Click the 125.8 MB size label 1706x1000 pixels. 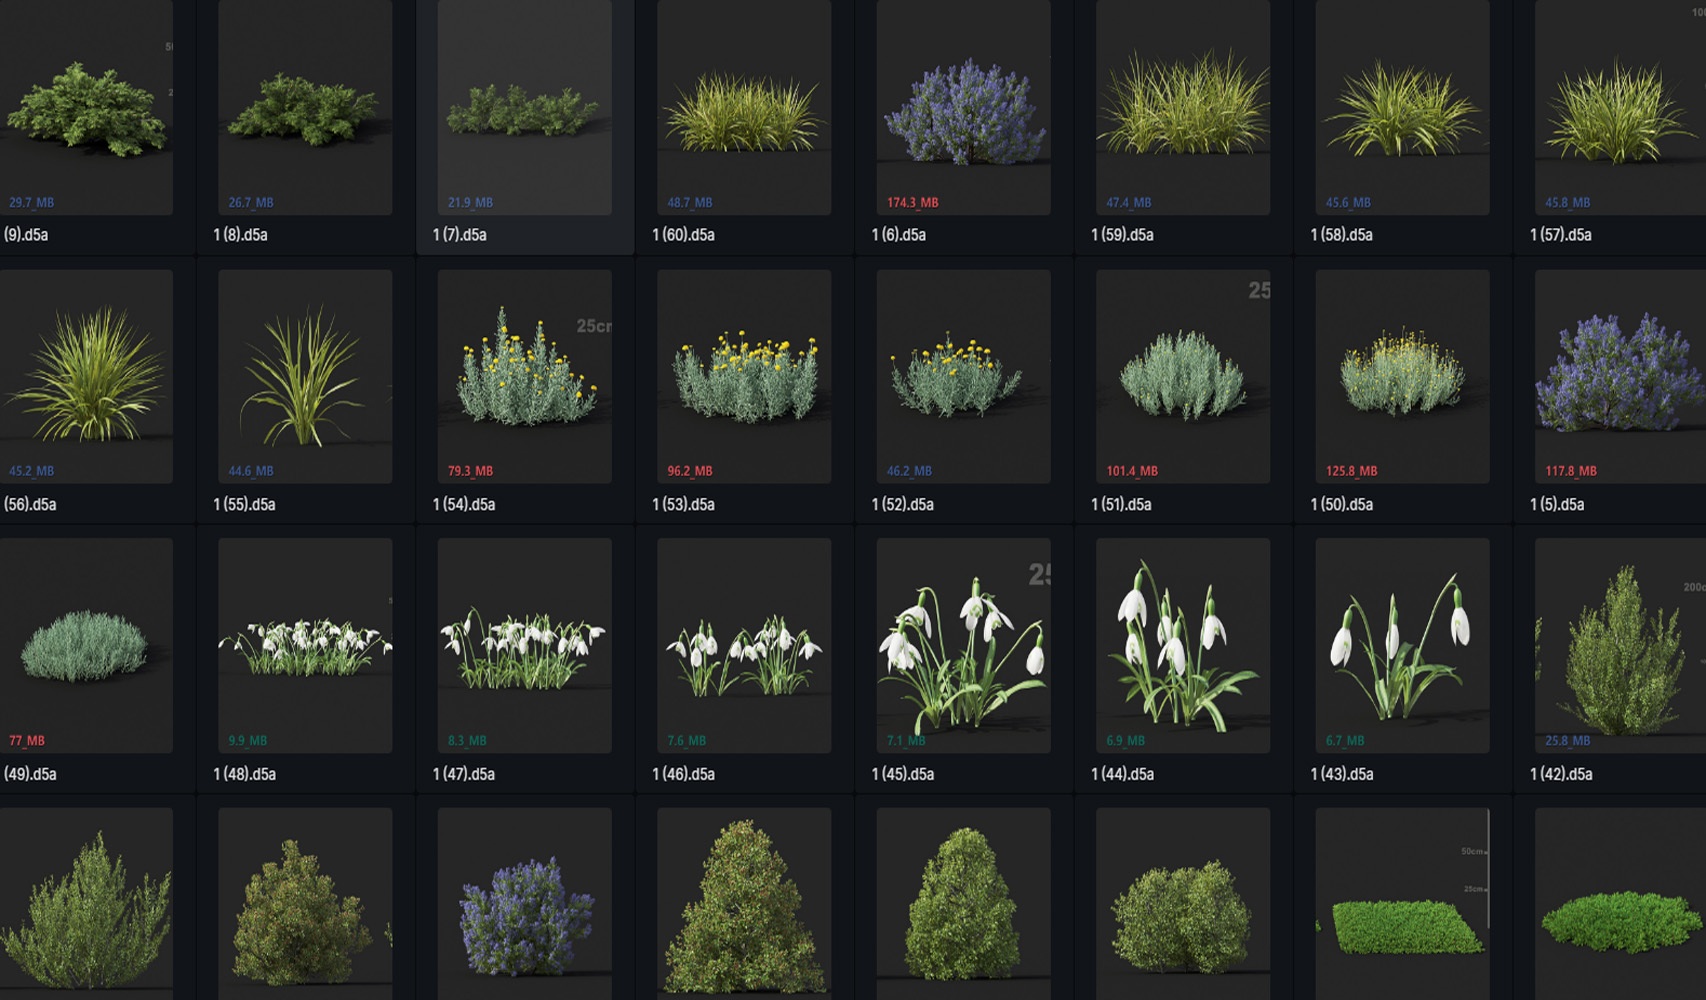point(1351,471)
